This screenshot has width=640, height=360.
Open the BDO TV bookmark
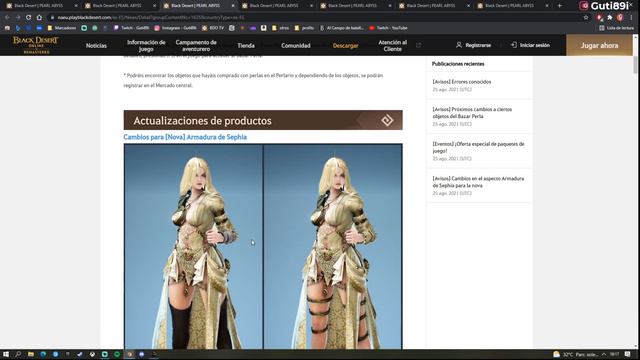click(213, 28)
